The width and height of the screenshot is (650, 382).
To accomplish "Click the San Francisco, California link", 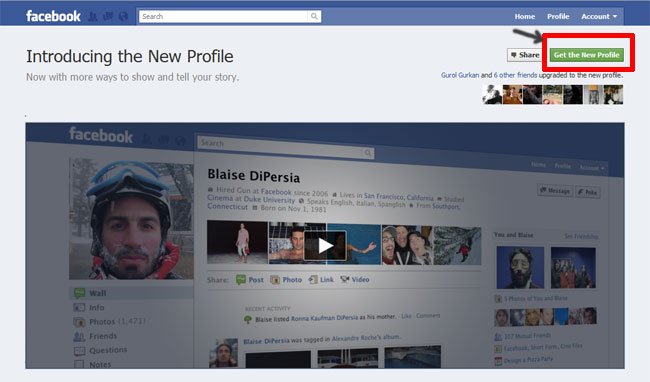I will click(398, 196).
